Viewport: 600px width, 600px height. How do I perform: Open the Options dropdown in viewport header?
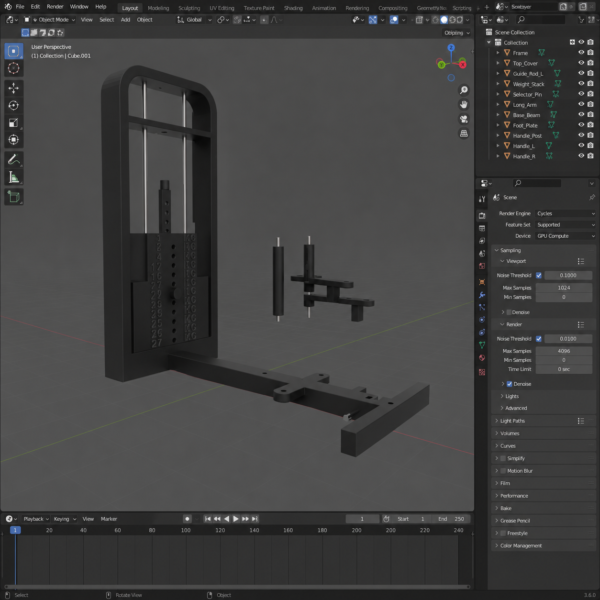click(457, 33)
